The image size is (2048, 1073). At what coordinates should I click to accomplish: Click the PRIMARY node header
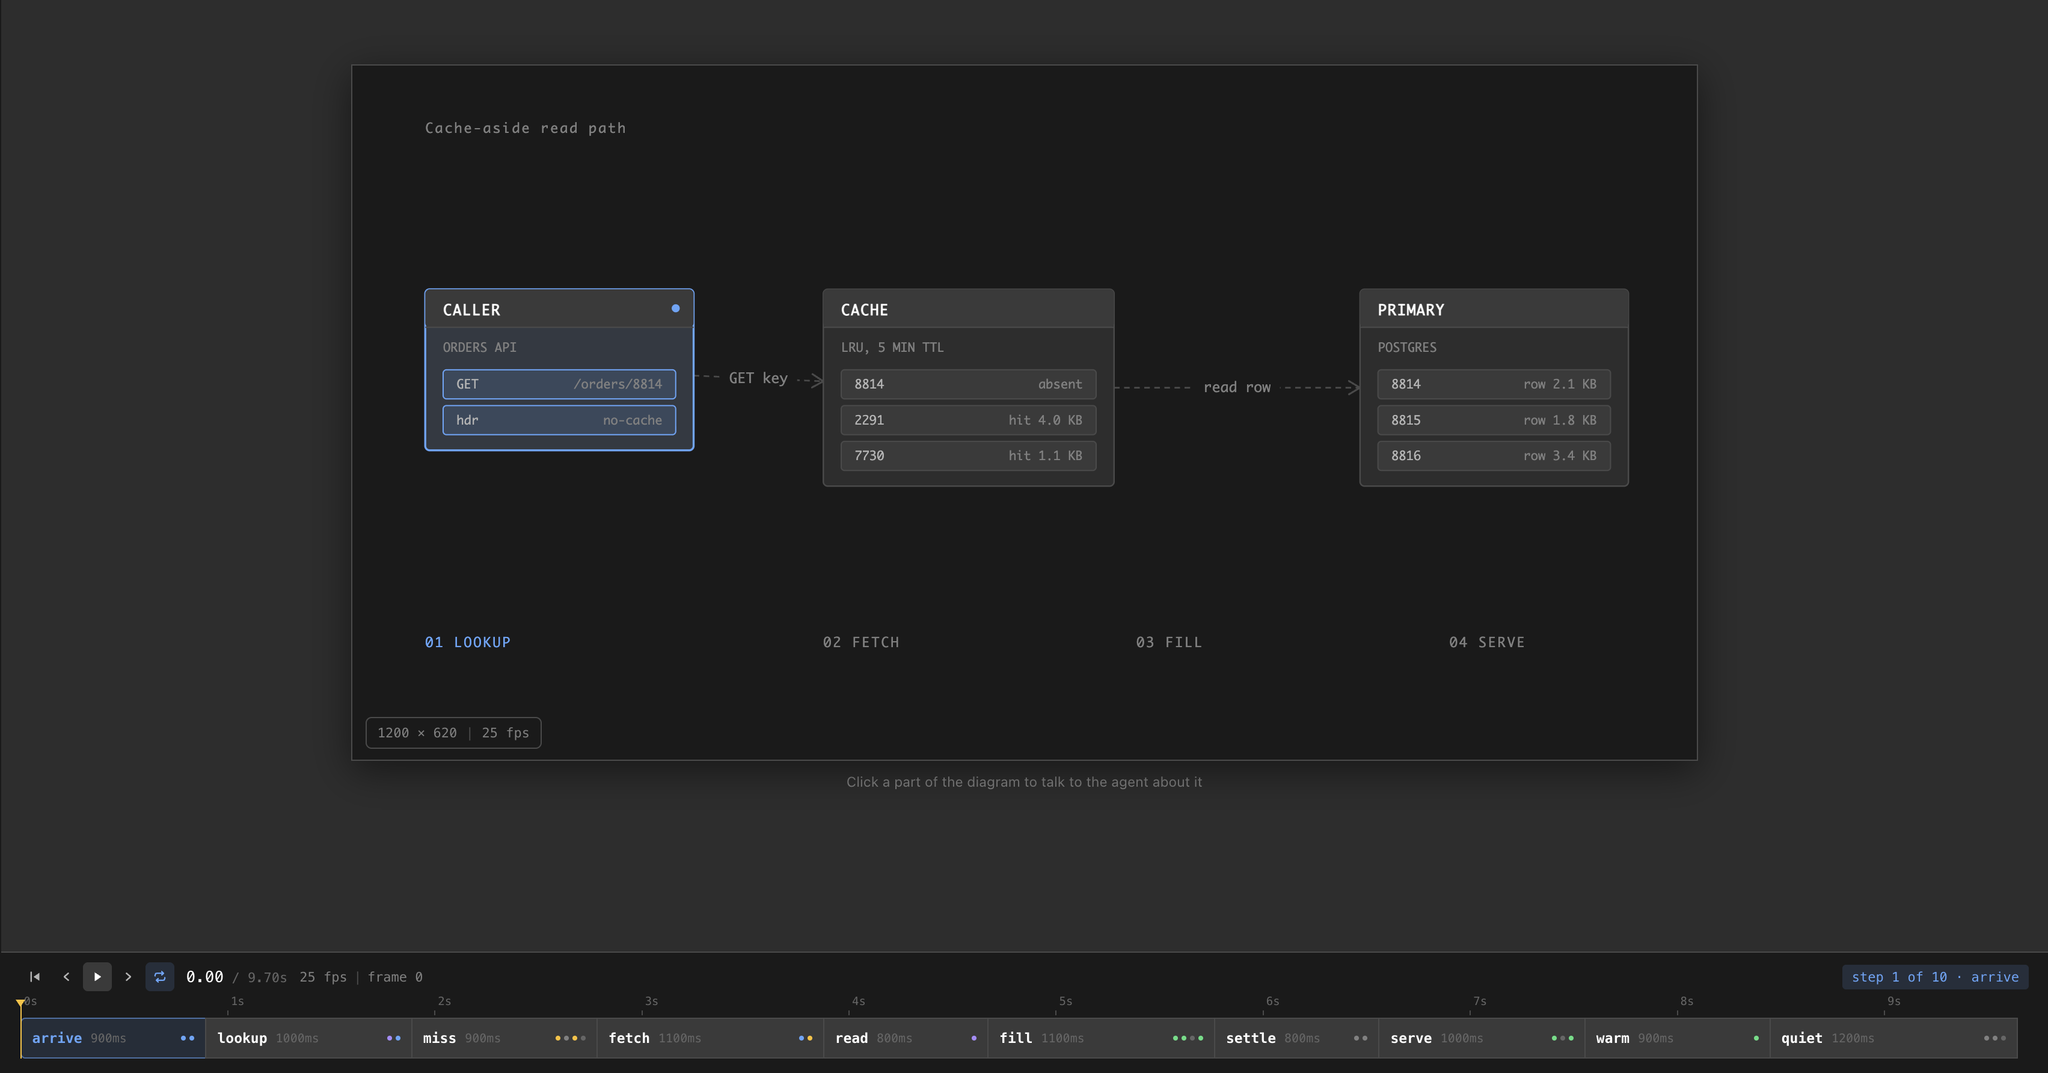pyautogui.click(x=1494, y=309)
